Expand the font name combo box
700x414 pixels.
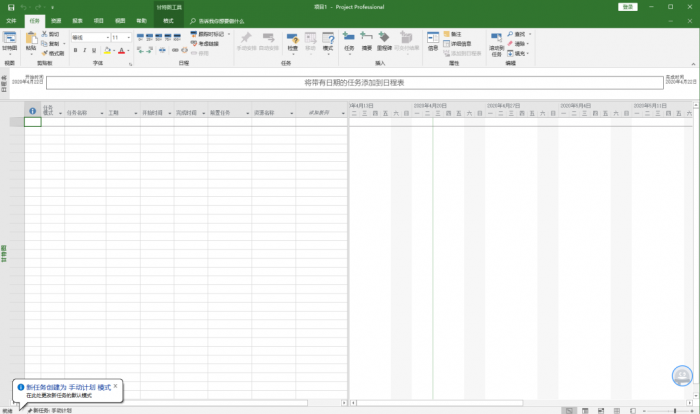108,38
